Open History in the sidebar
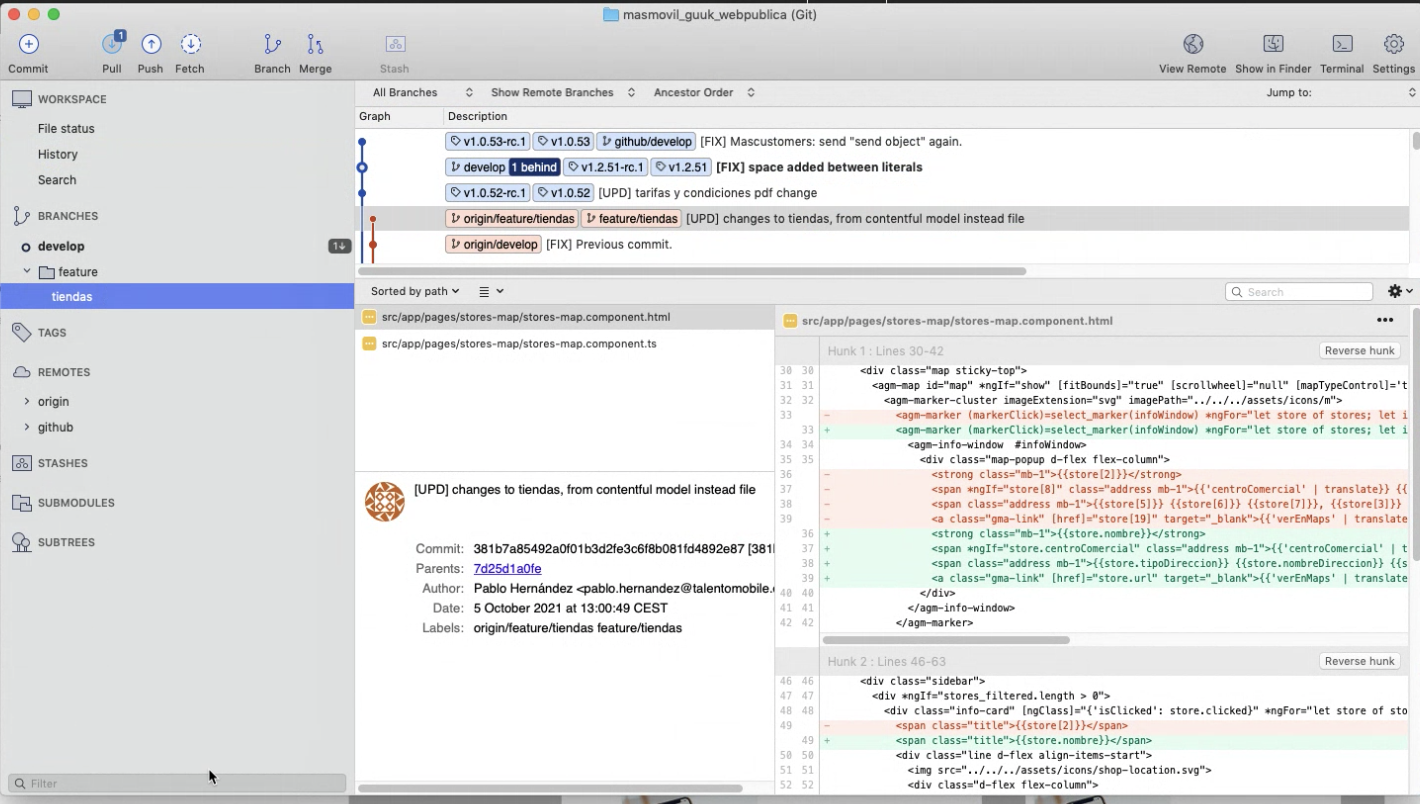Screen dimensions: 1420x804 pyautogui.click(x=58, y=154)
